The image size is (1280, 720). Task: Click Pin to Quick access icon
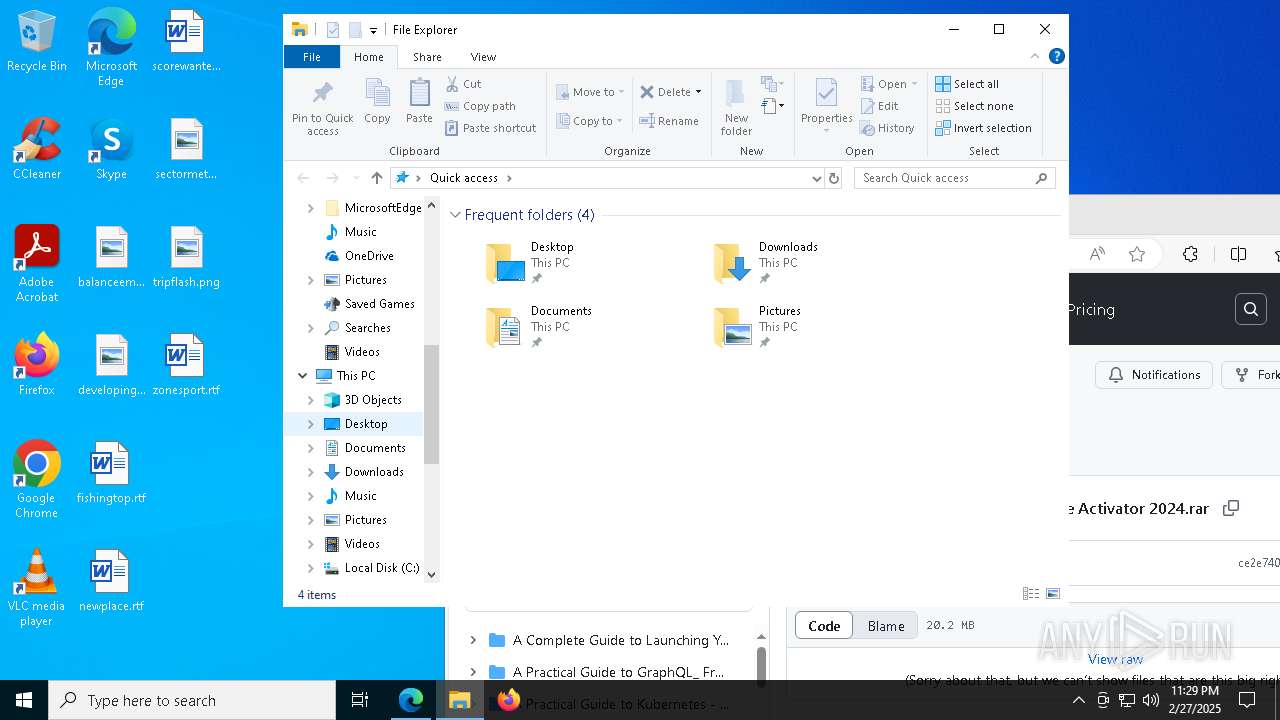click(322, 107)
